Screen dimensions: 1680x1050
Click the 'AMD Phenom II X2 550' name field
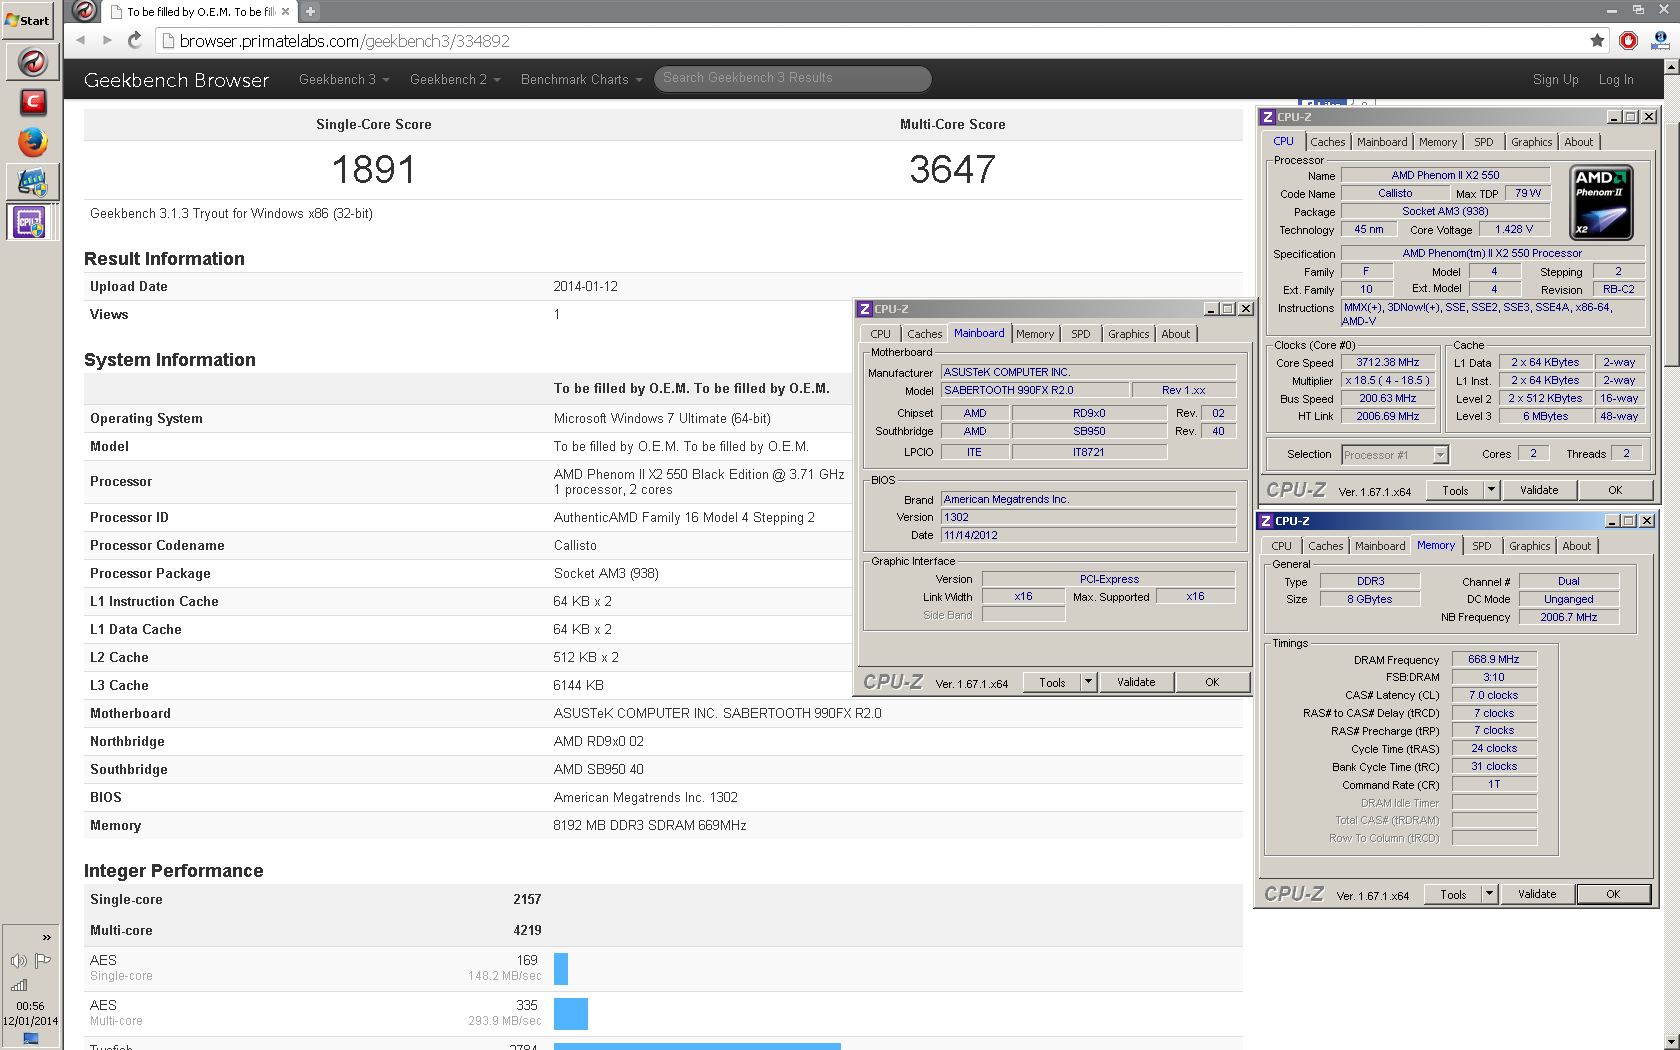1445,175
